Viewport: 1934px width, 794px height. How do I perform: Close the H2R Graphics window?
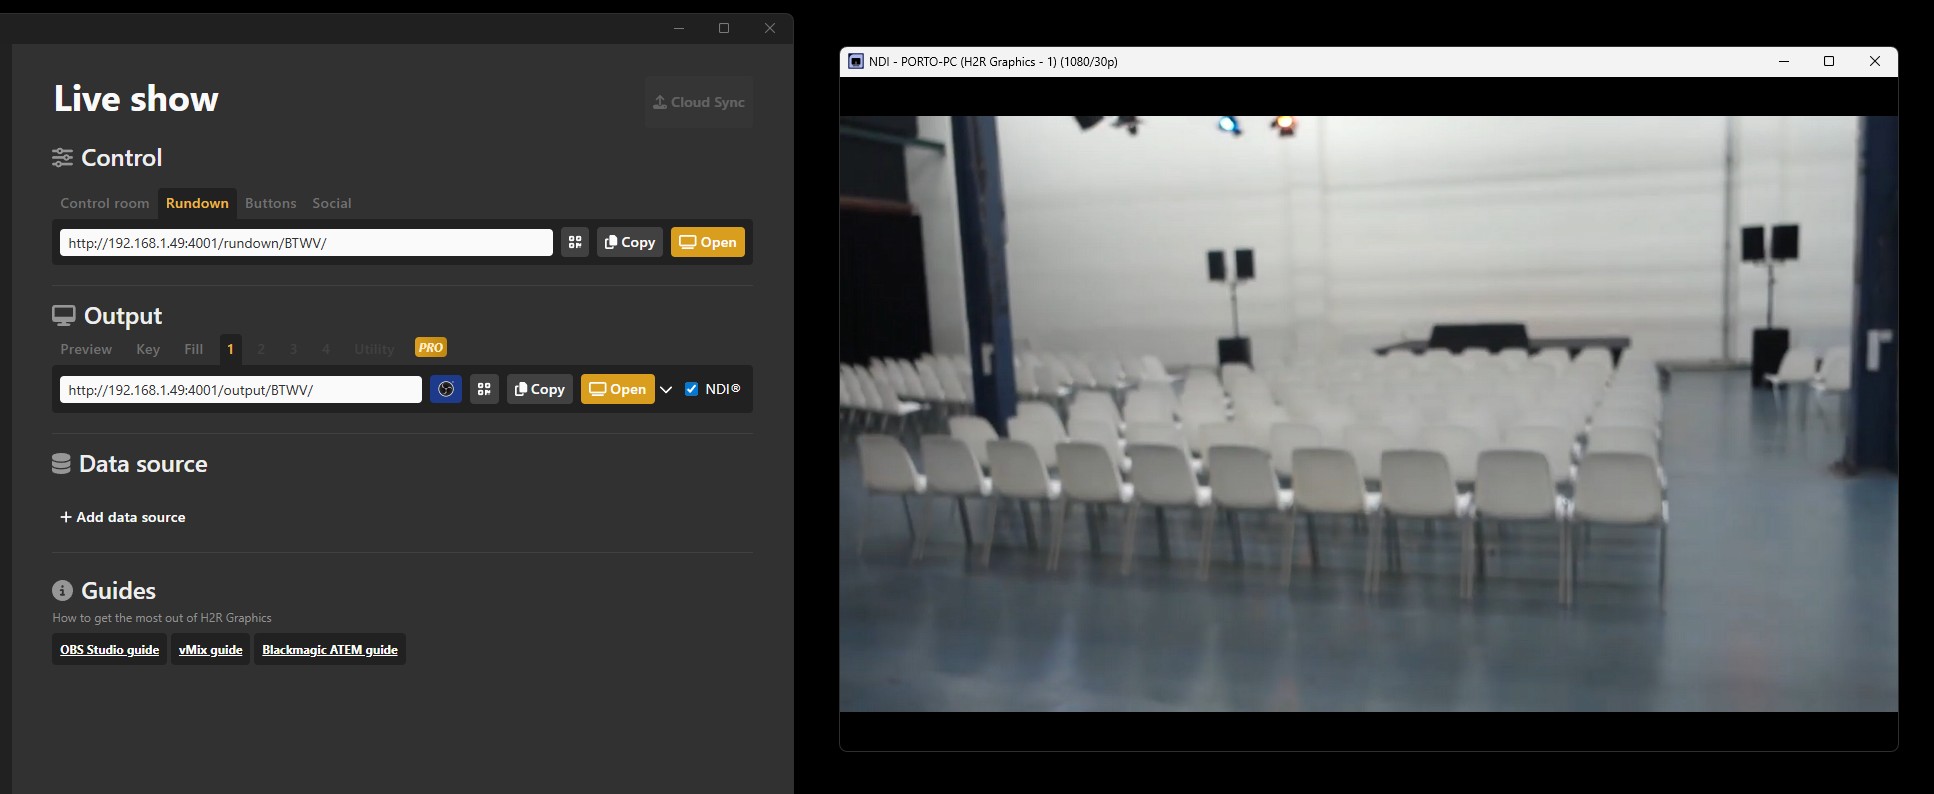[770, 28]
